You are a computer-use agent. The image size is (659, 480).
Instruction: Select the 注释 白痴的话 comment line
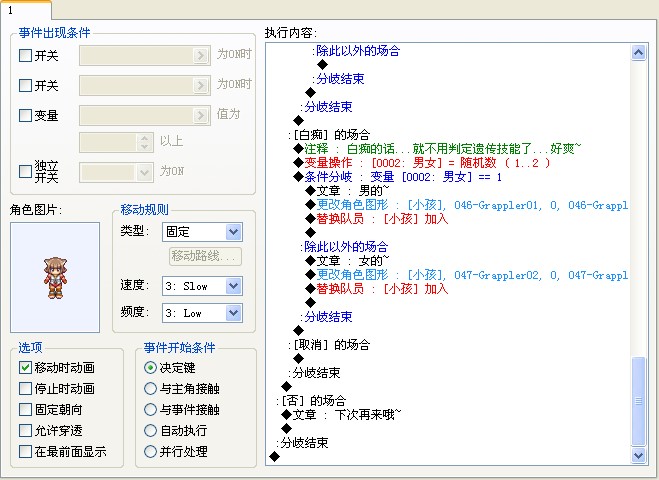pos(437,149)
